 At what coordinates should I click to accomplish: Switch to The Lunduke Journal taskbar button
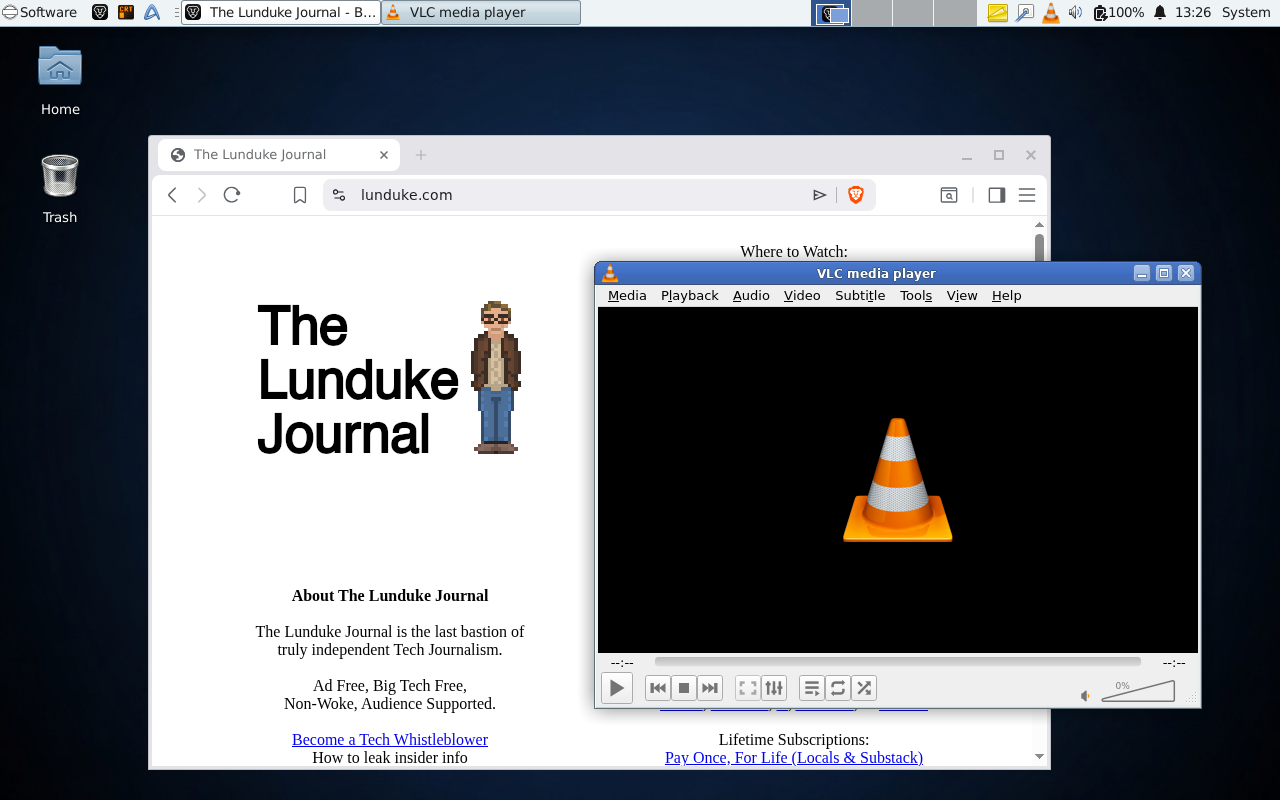(x=281, y=13)
